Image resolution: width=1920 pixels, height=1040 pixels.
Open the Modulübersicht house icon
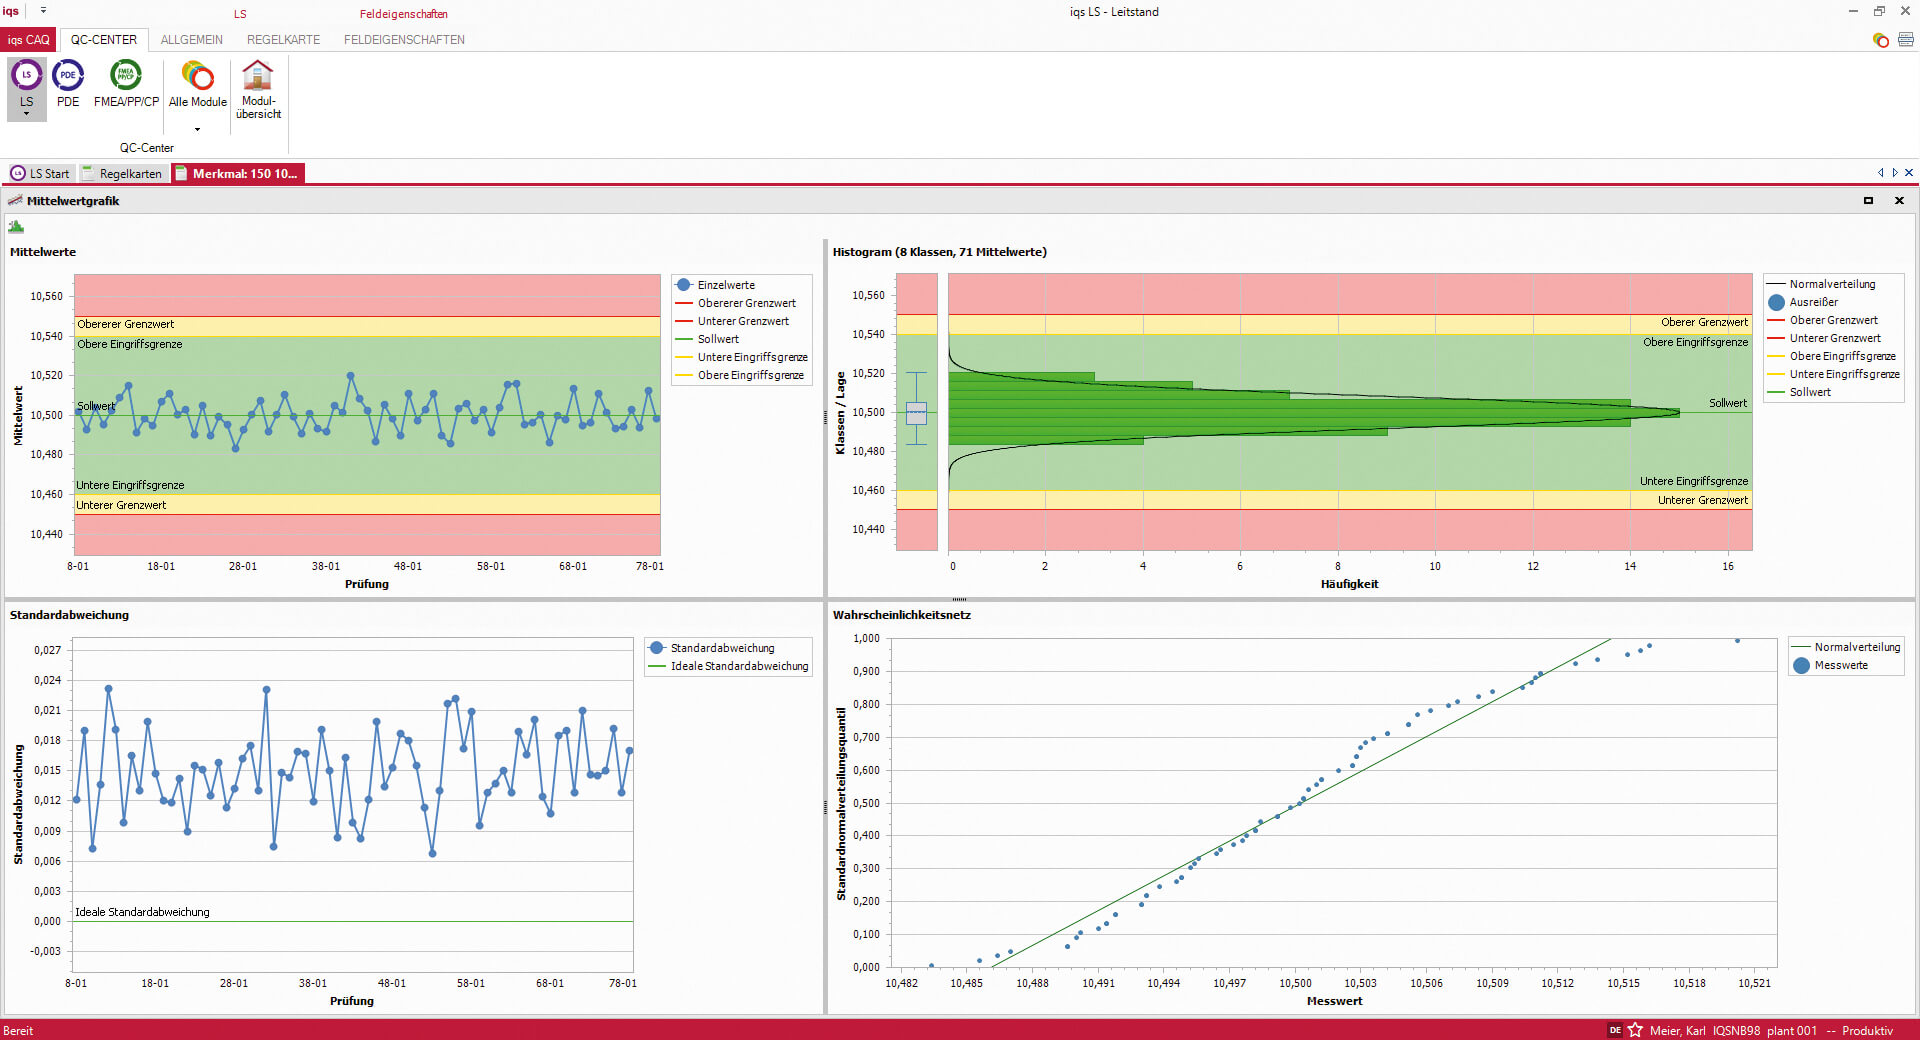coord(258,76)
